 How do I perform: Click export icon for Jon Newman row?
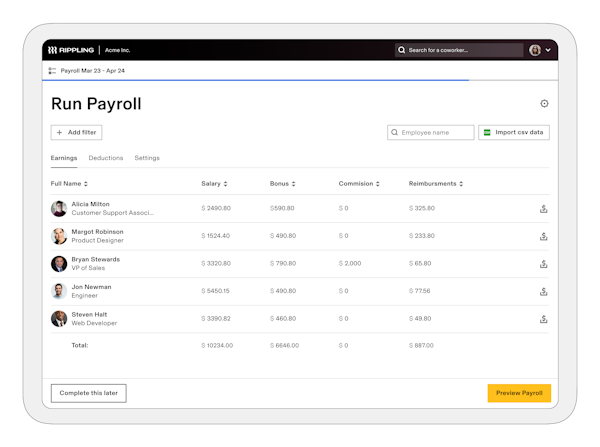(x=544, y=292)
